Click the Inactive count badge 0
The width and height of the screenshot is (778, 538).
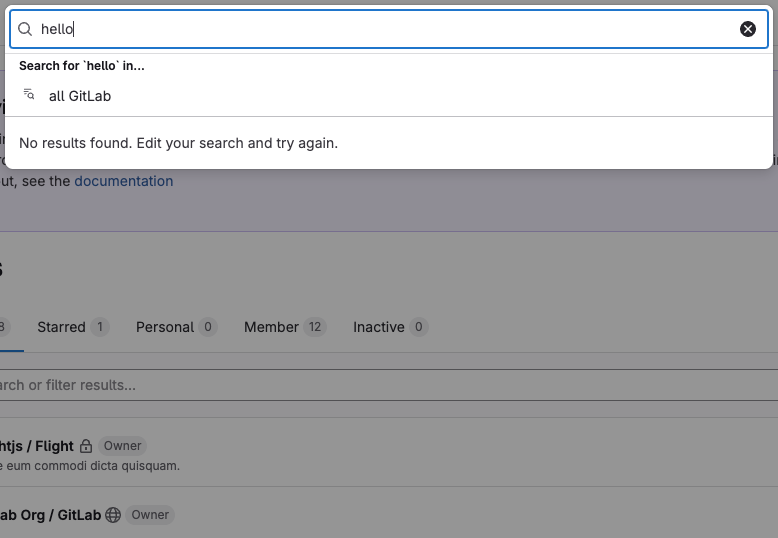click(x=419, y=327)
